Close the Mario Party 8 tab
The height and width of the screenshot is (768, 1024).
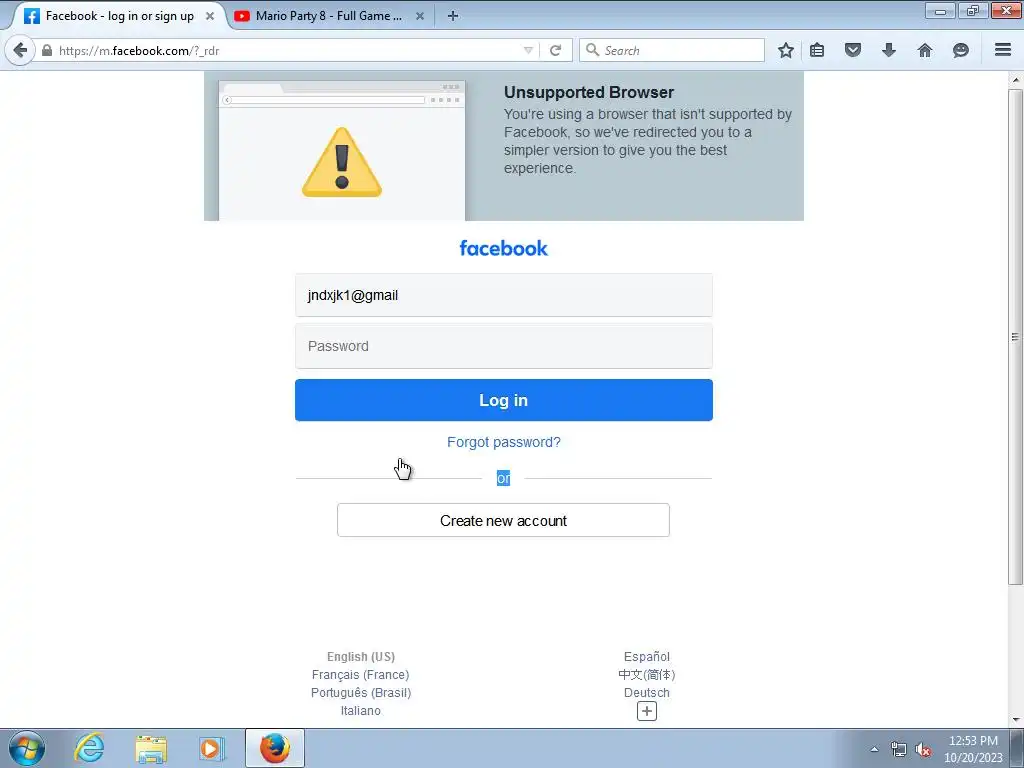tap(420, 16)
